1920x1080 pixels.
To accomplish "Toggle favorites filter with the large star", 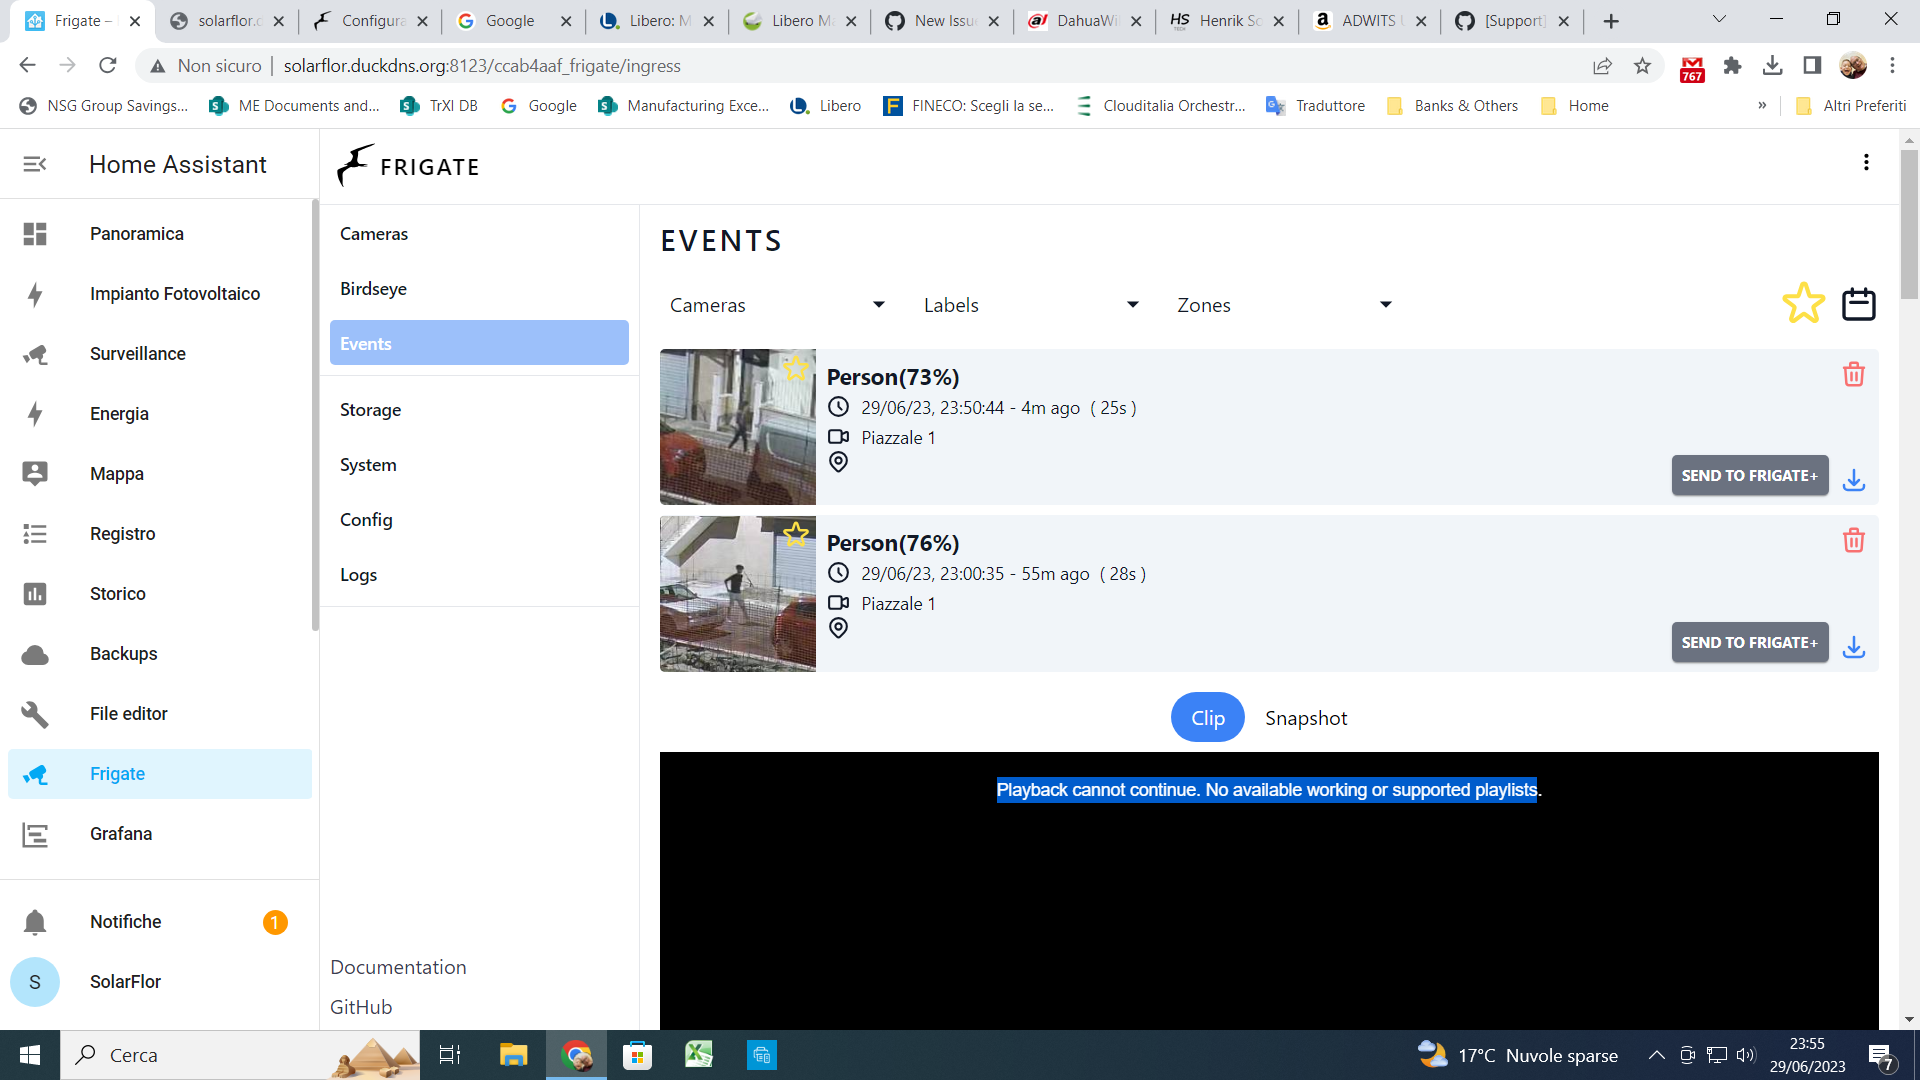I will (1803, 303).
